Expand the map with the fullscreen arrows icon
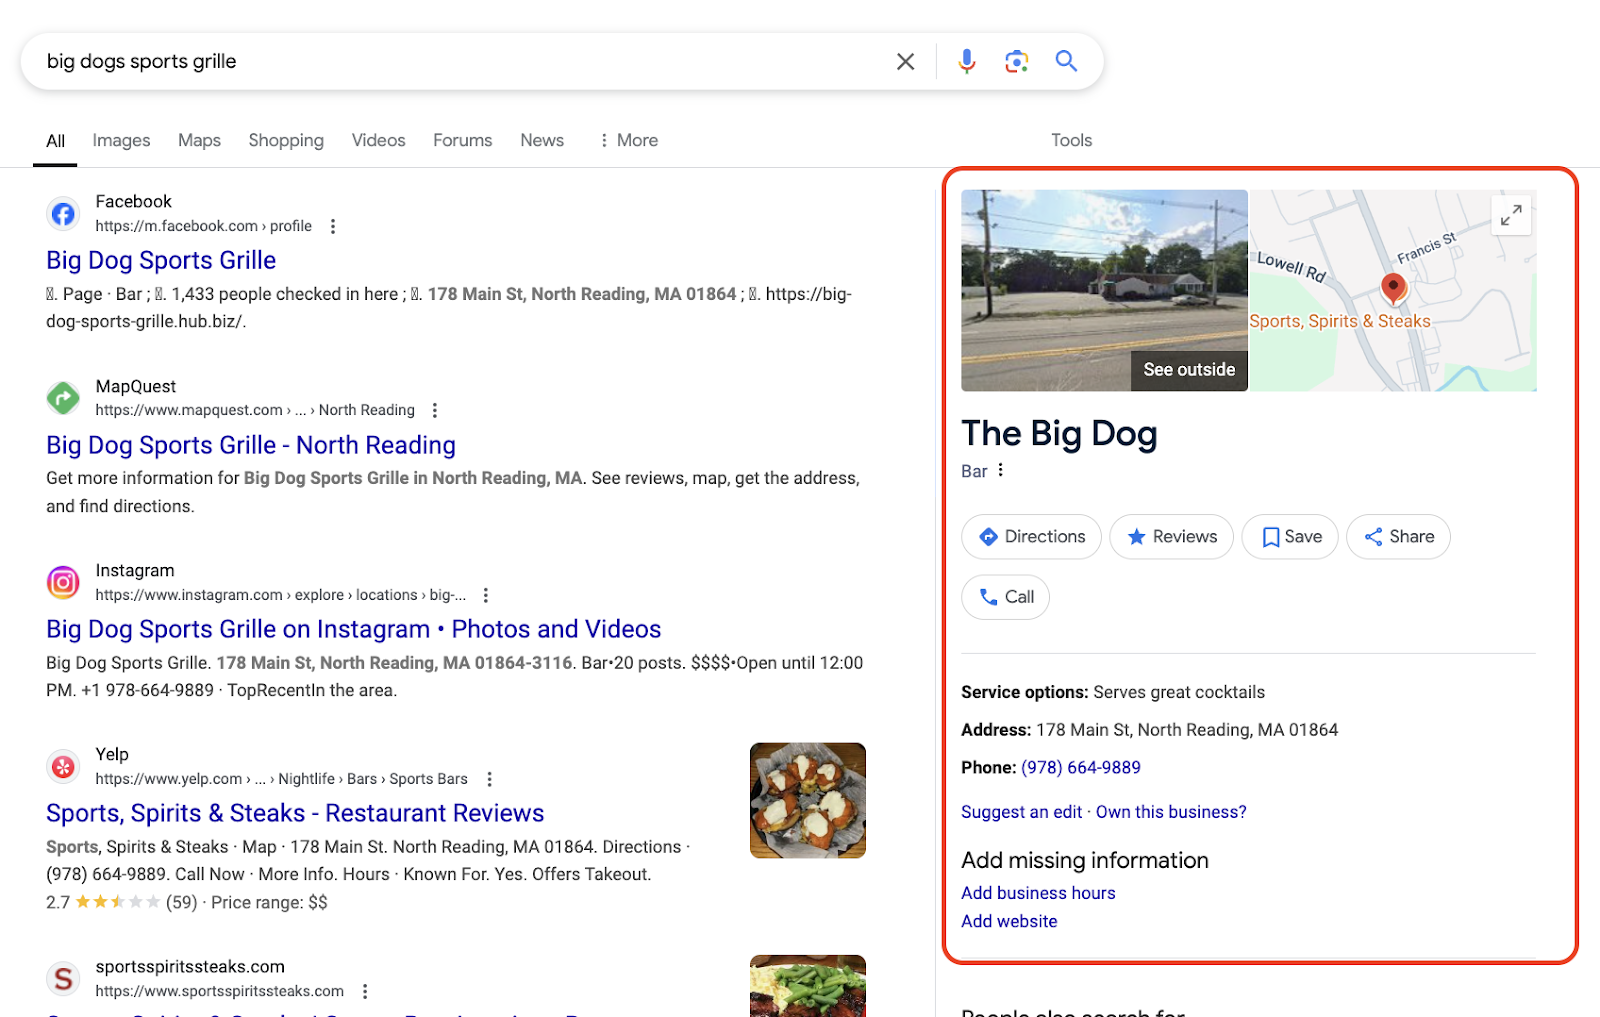 [1511, 214]
